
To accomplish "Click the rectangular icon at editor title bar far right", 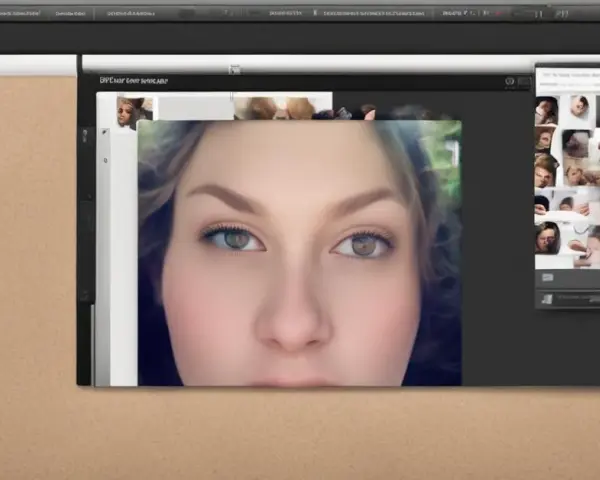I will tap(524, 82).
